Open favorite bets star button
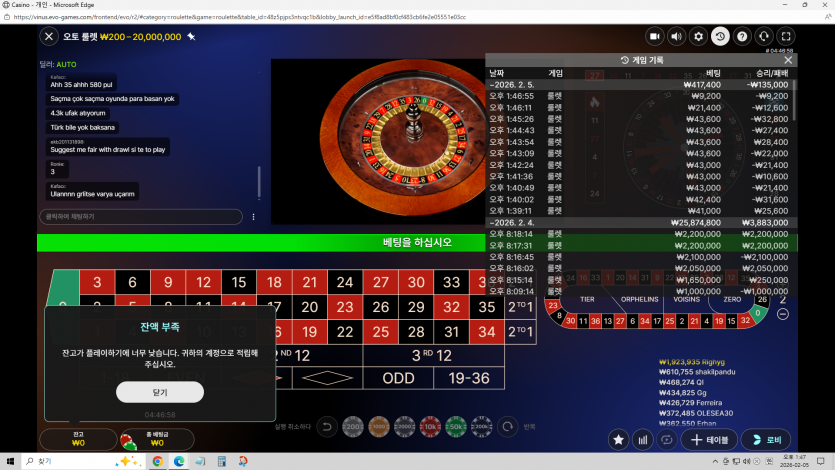Screen dimensions: 835x470 [x=618, y=440]
